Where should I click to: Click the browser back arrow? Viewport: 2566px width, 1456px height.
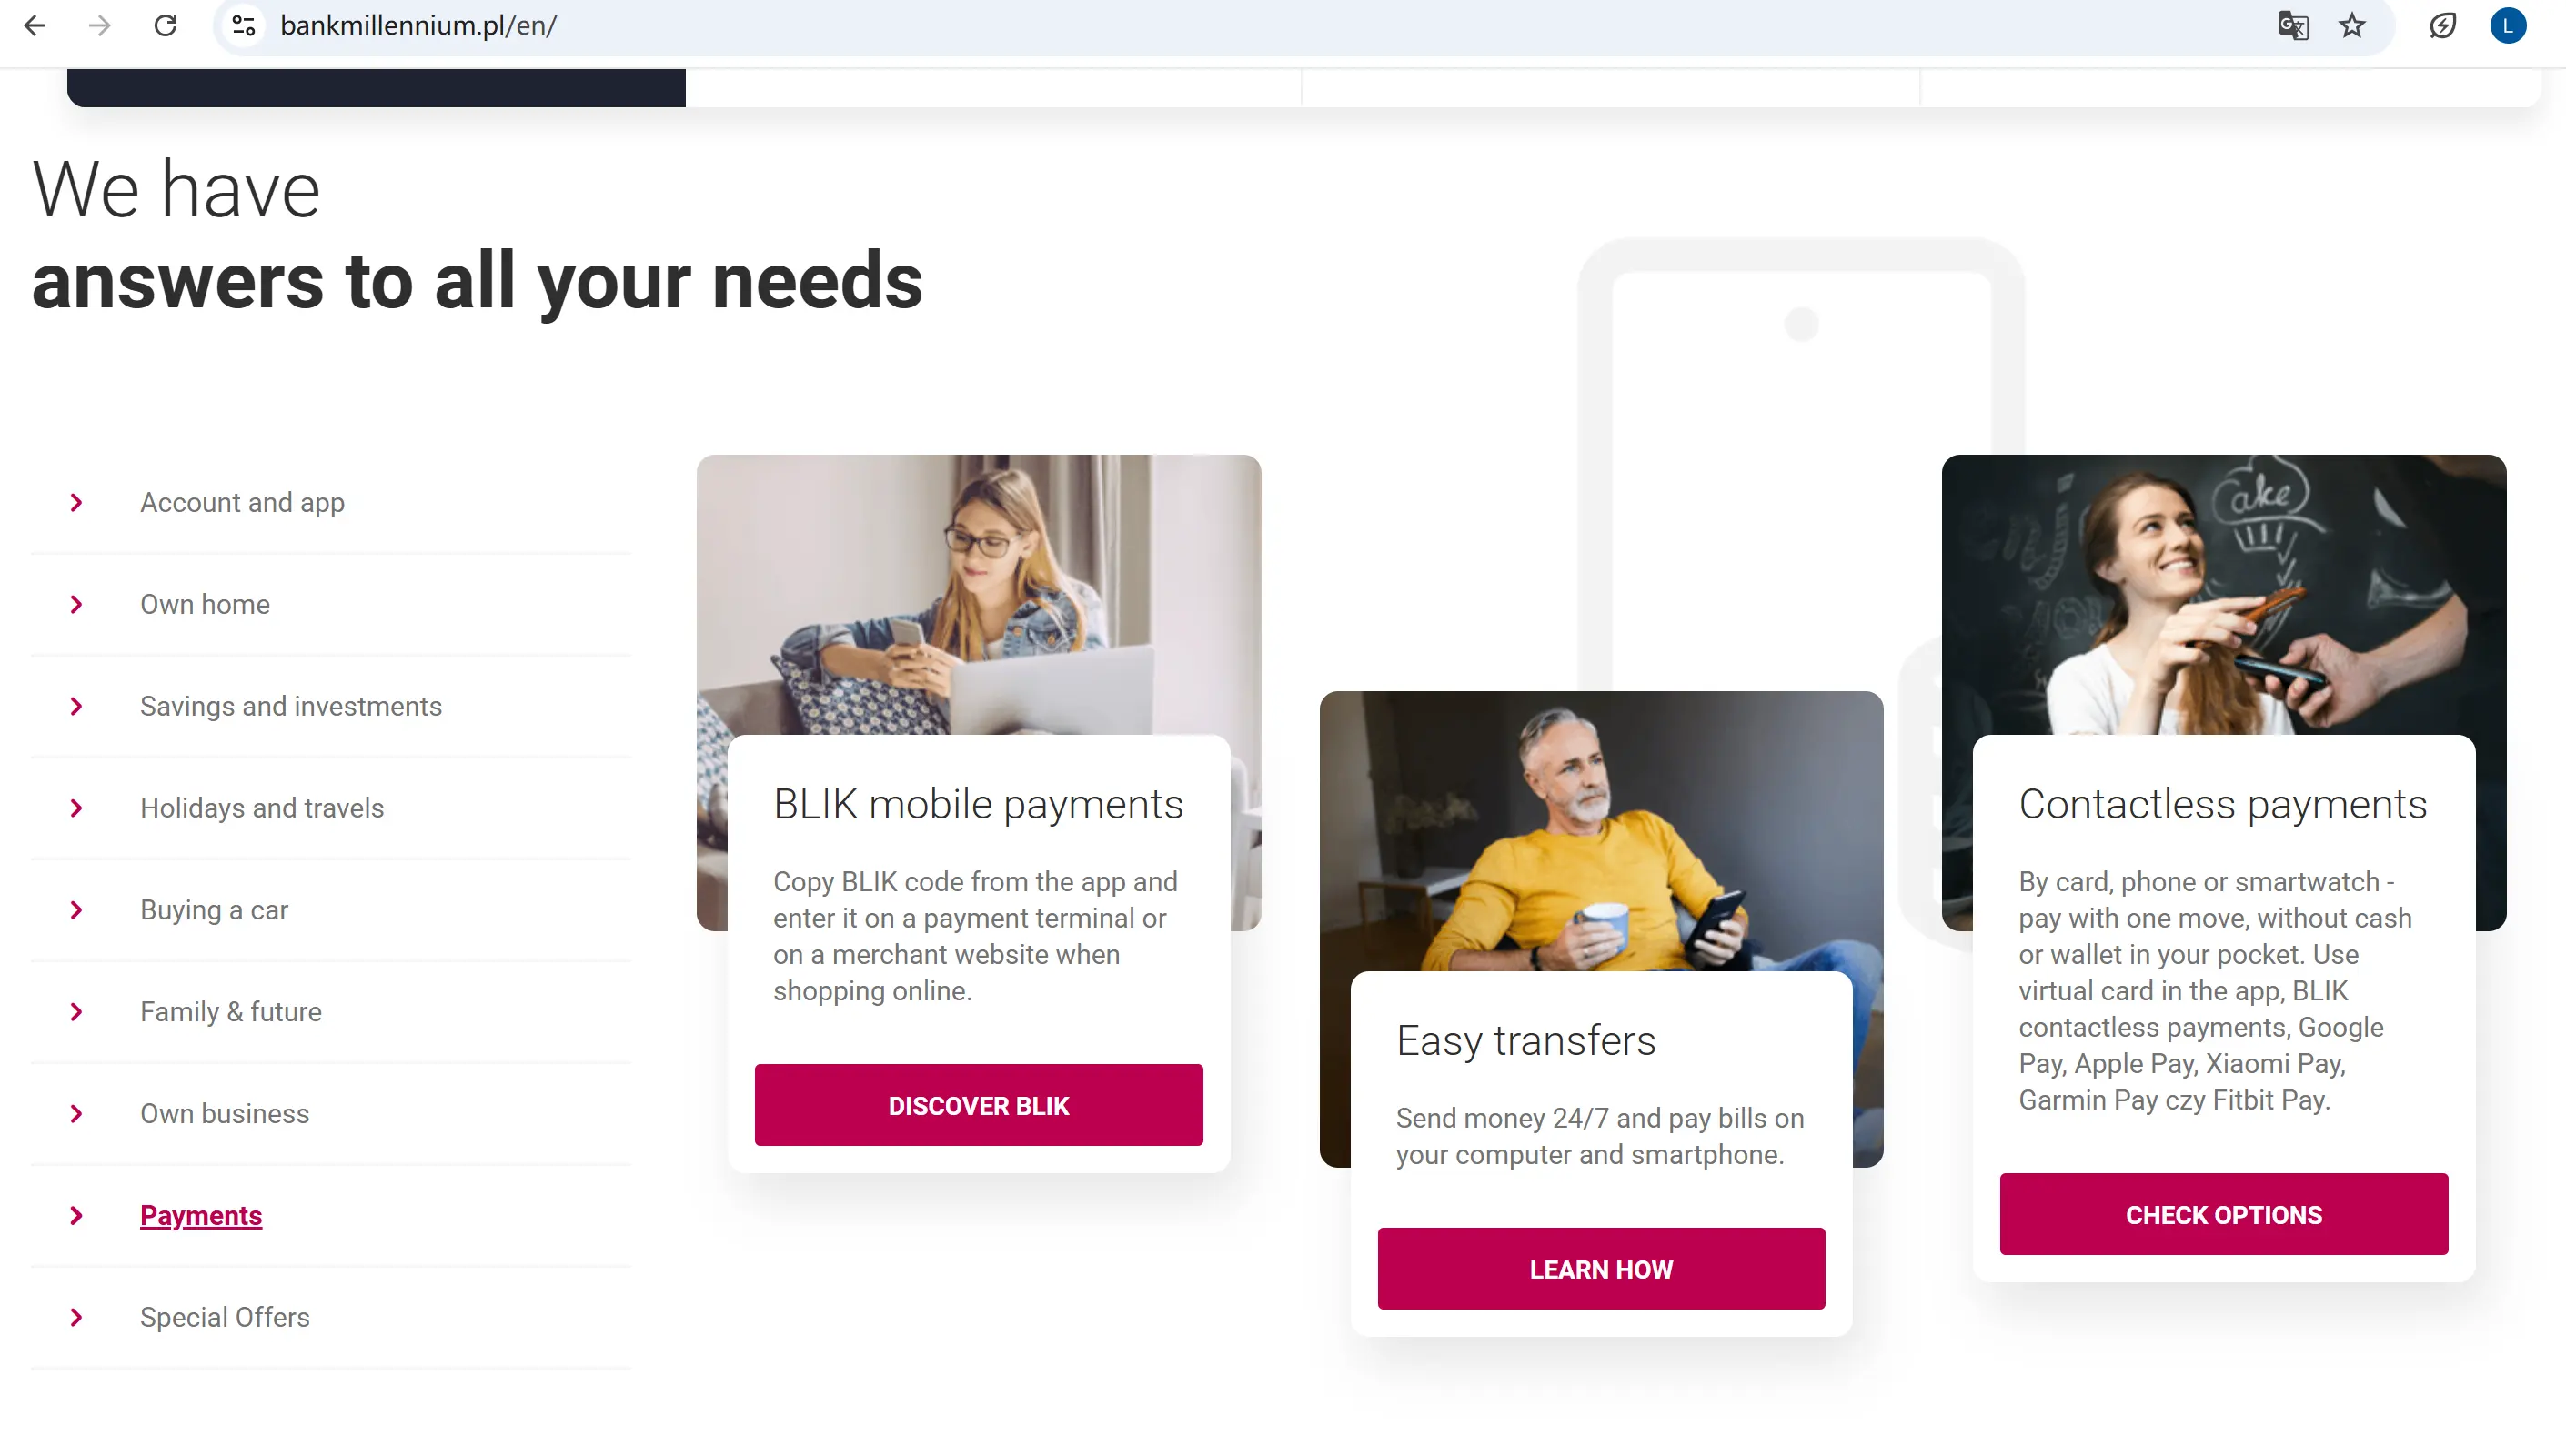click(35, 26)
